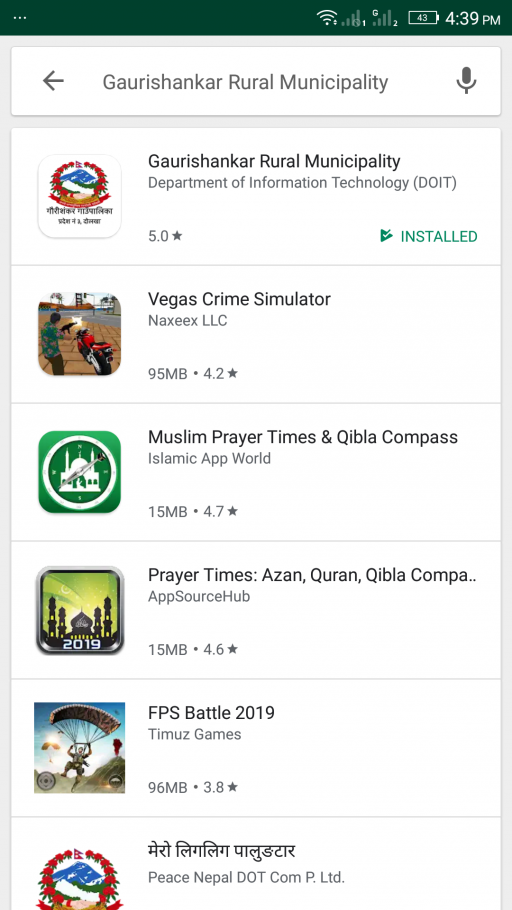The image size is (512, 910).
Task: Open the Gaurishankar Rural Municipality app icon
Action: click(80, 196)
